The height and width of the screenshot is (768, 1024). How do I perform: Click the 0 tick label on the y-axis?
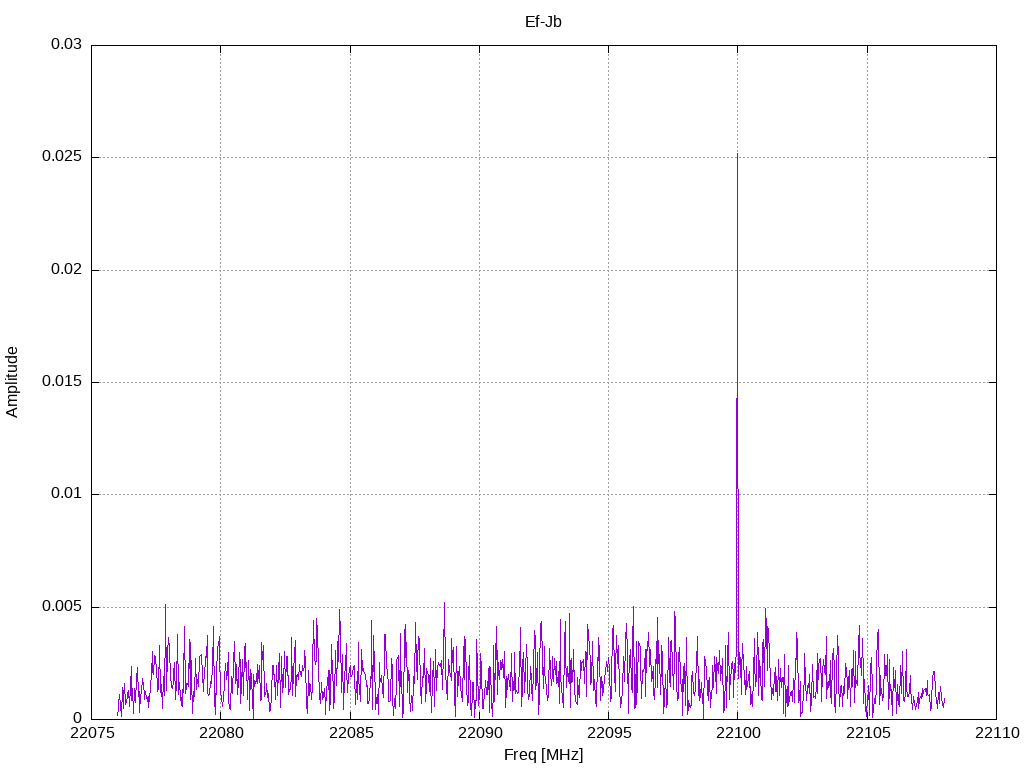(x=77, y=718)
